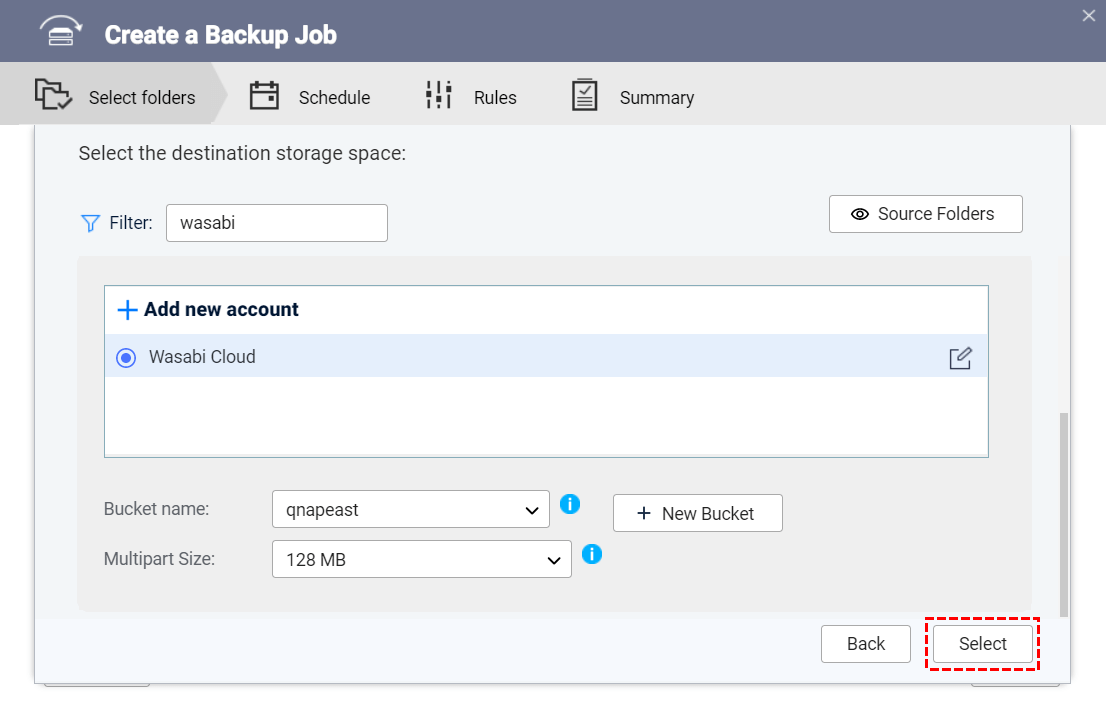Create a New Bucket
The height and width of the screenshot is (705, 1106).
tap(697, 513)
